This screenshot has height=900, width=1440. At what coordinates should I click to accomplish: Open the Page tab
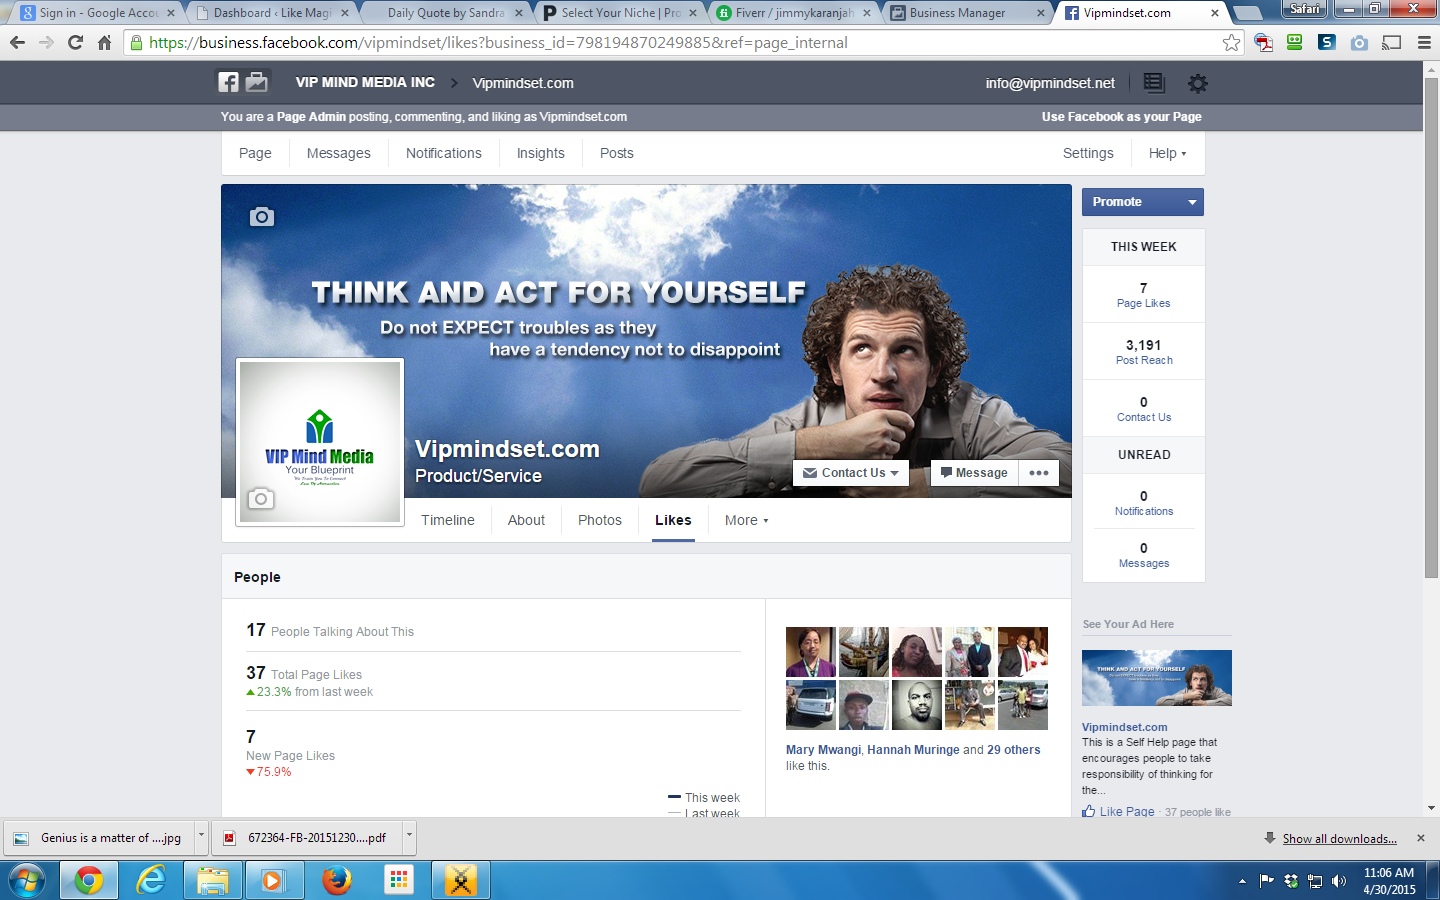click(255, 153)
